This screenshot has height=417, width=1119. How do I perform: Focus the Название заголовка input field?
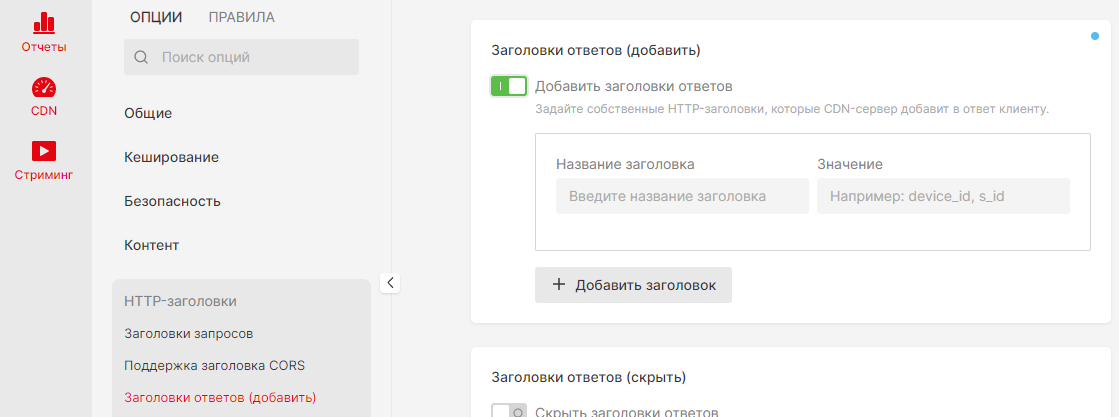(681, 196)
